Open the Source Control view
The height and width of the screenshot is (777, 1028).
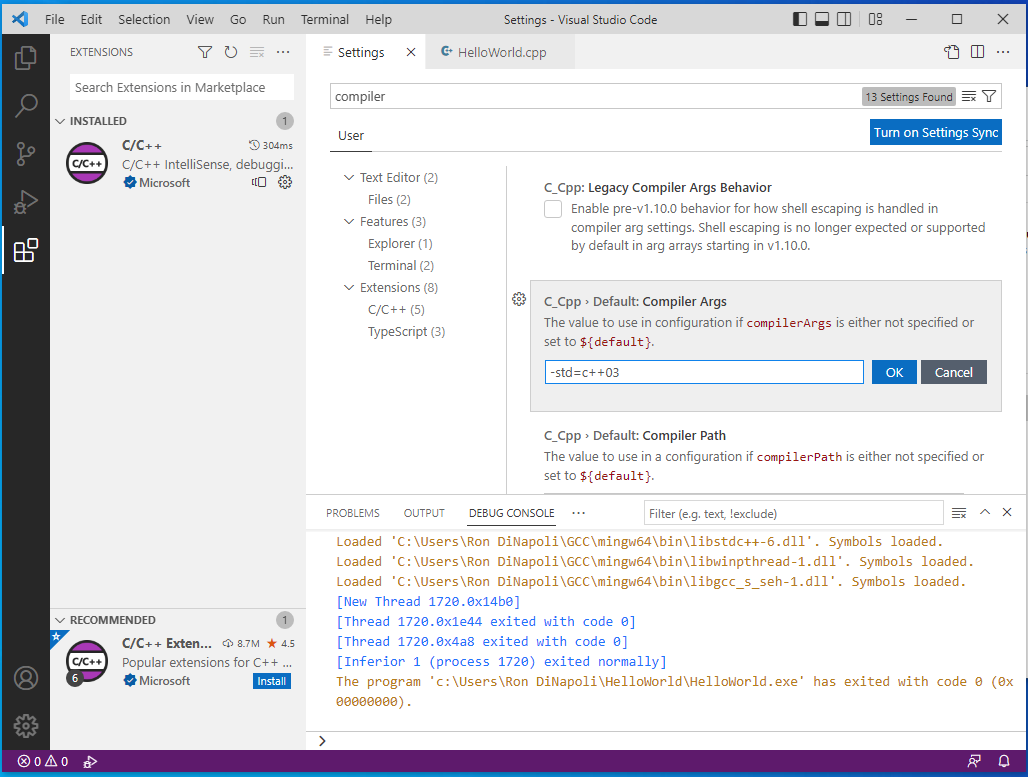tap(26, 154)
